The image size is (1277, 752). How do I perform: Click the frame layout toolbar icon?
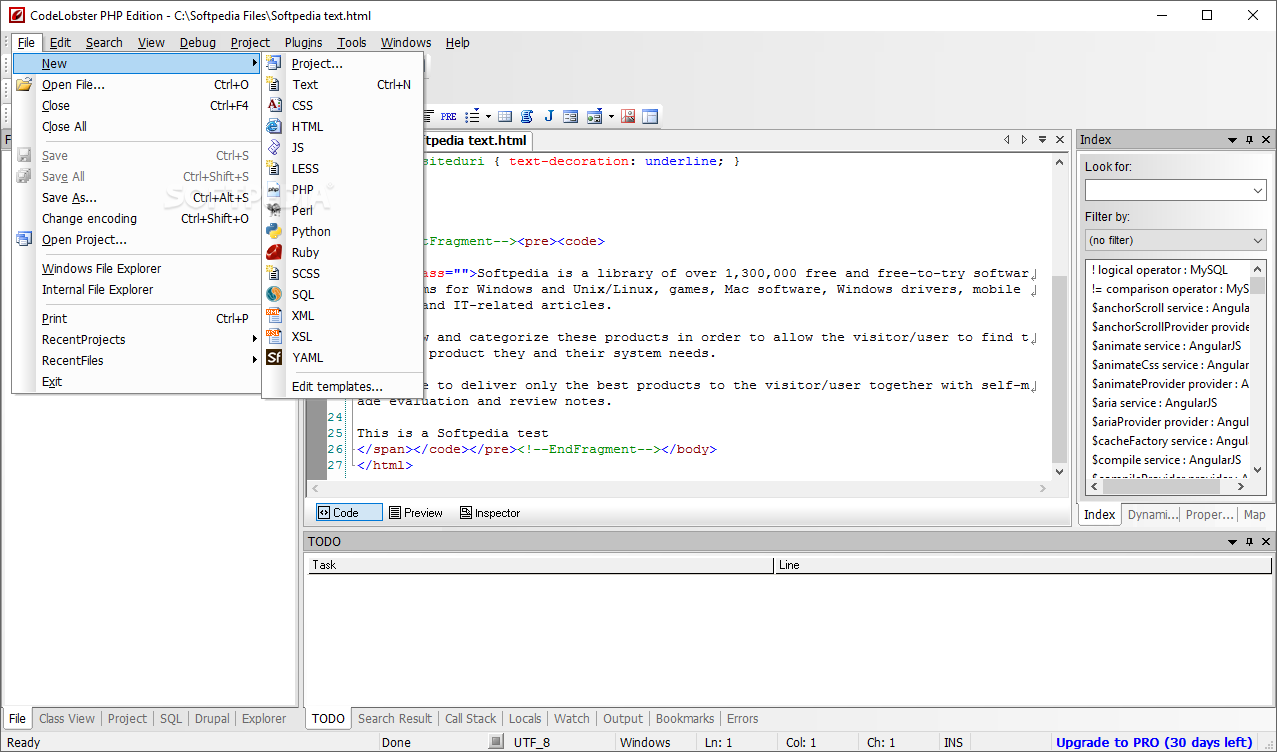pos(650,116)
